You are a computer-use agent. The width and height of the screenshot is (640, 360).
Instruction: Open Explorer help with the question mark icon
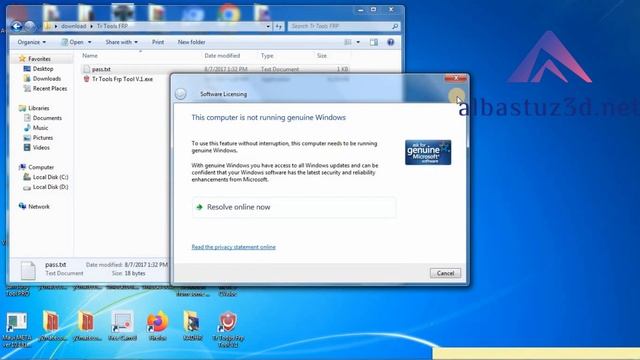pos(391,42)
